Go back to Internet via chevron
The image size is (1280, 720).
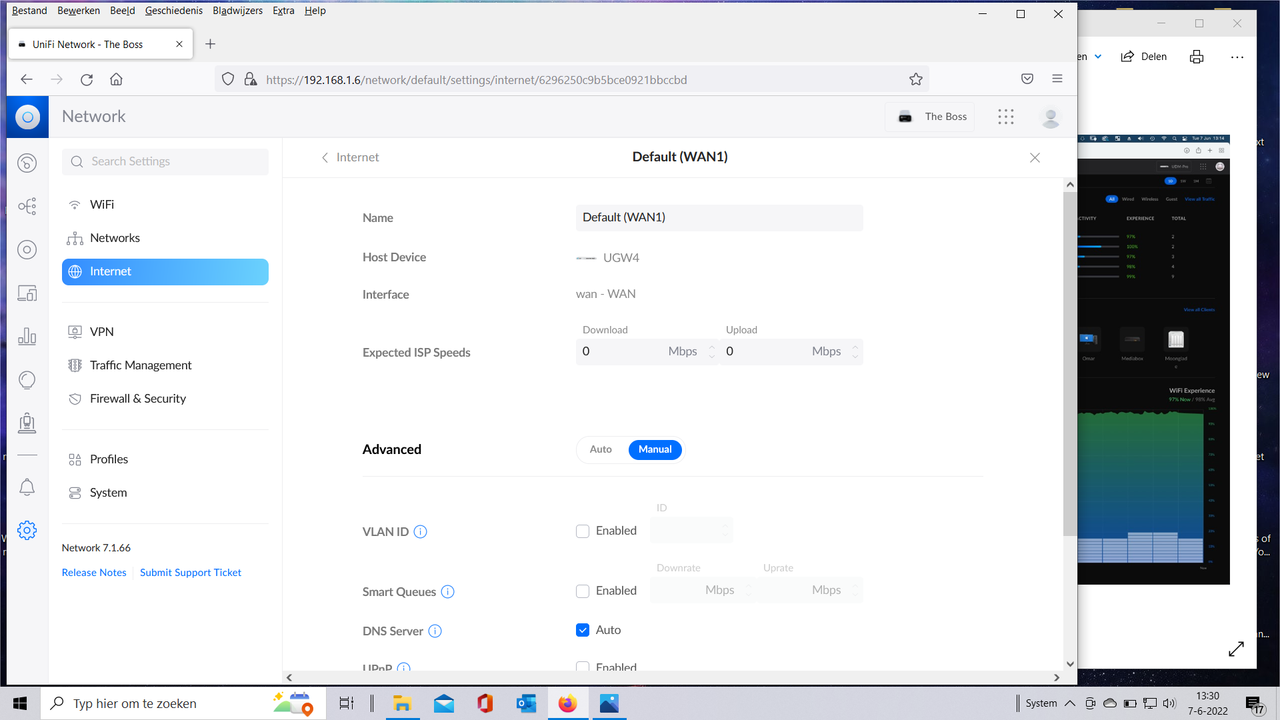click(x=325, y=158)
